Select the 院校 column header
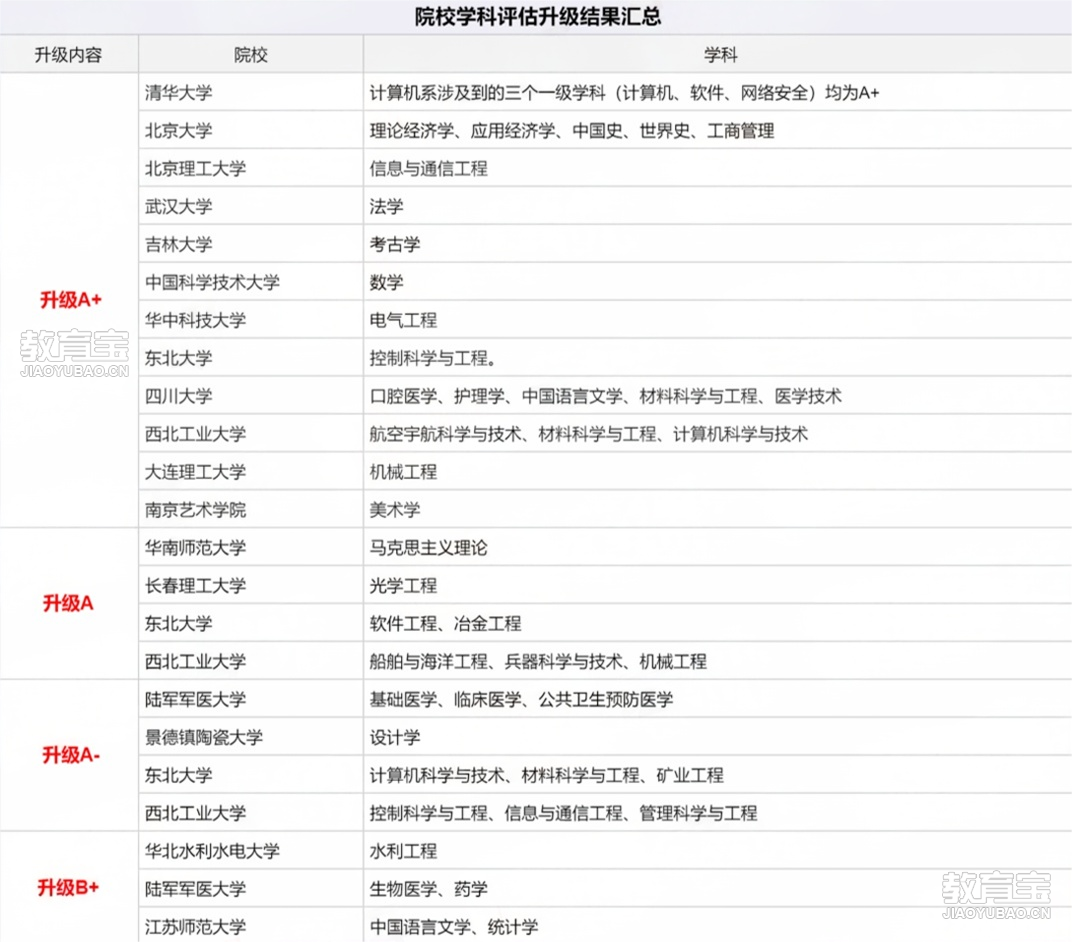This screenshot has width=1072, height=942. (x=250, y=55)
